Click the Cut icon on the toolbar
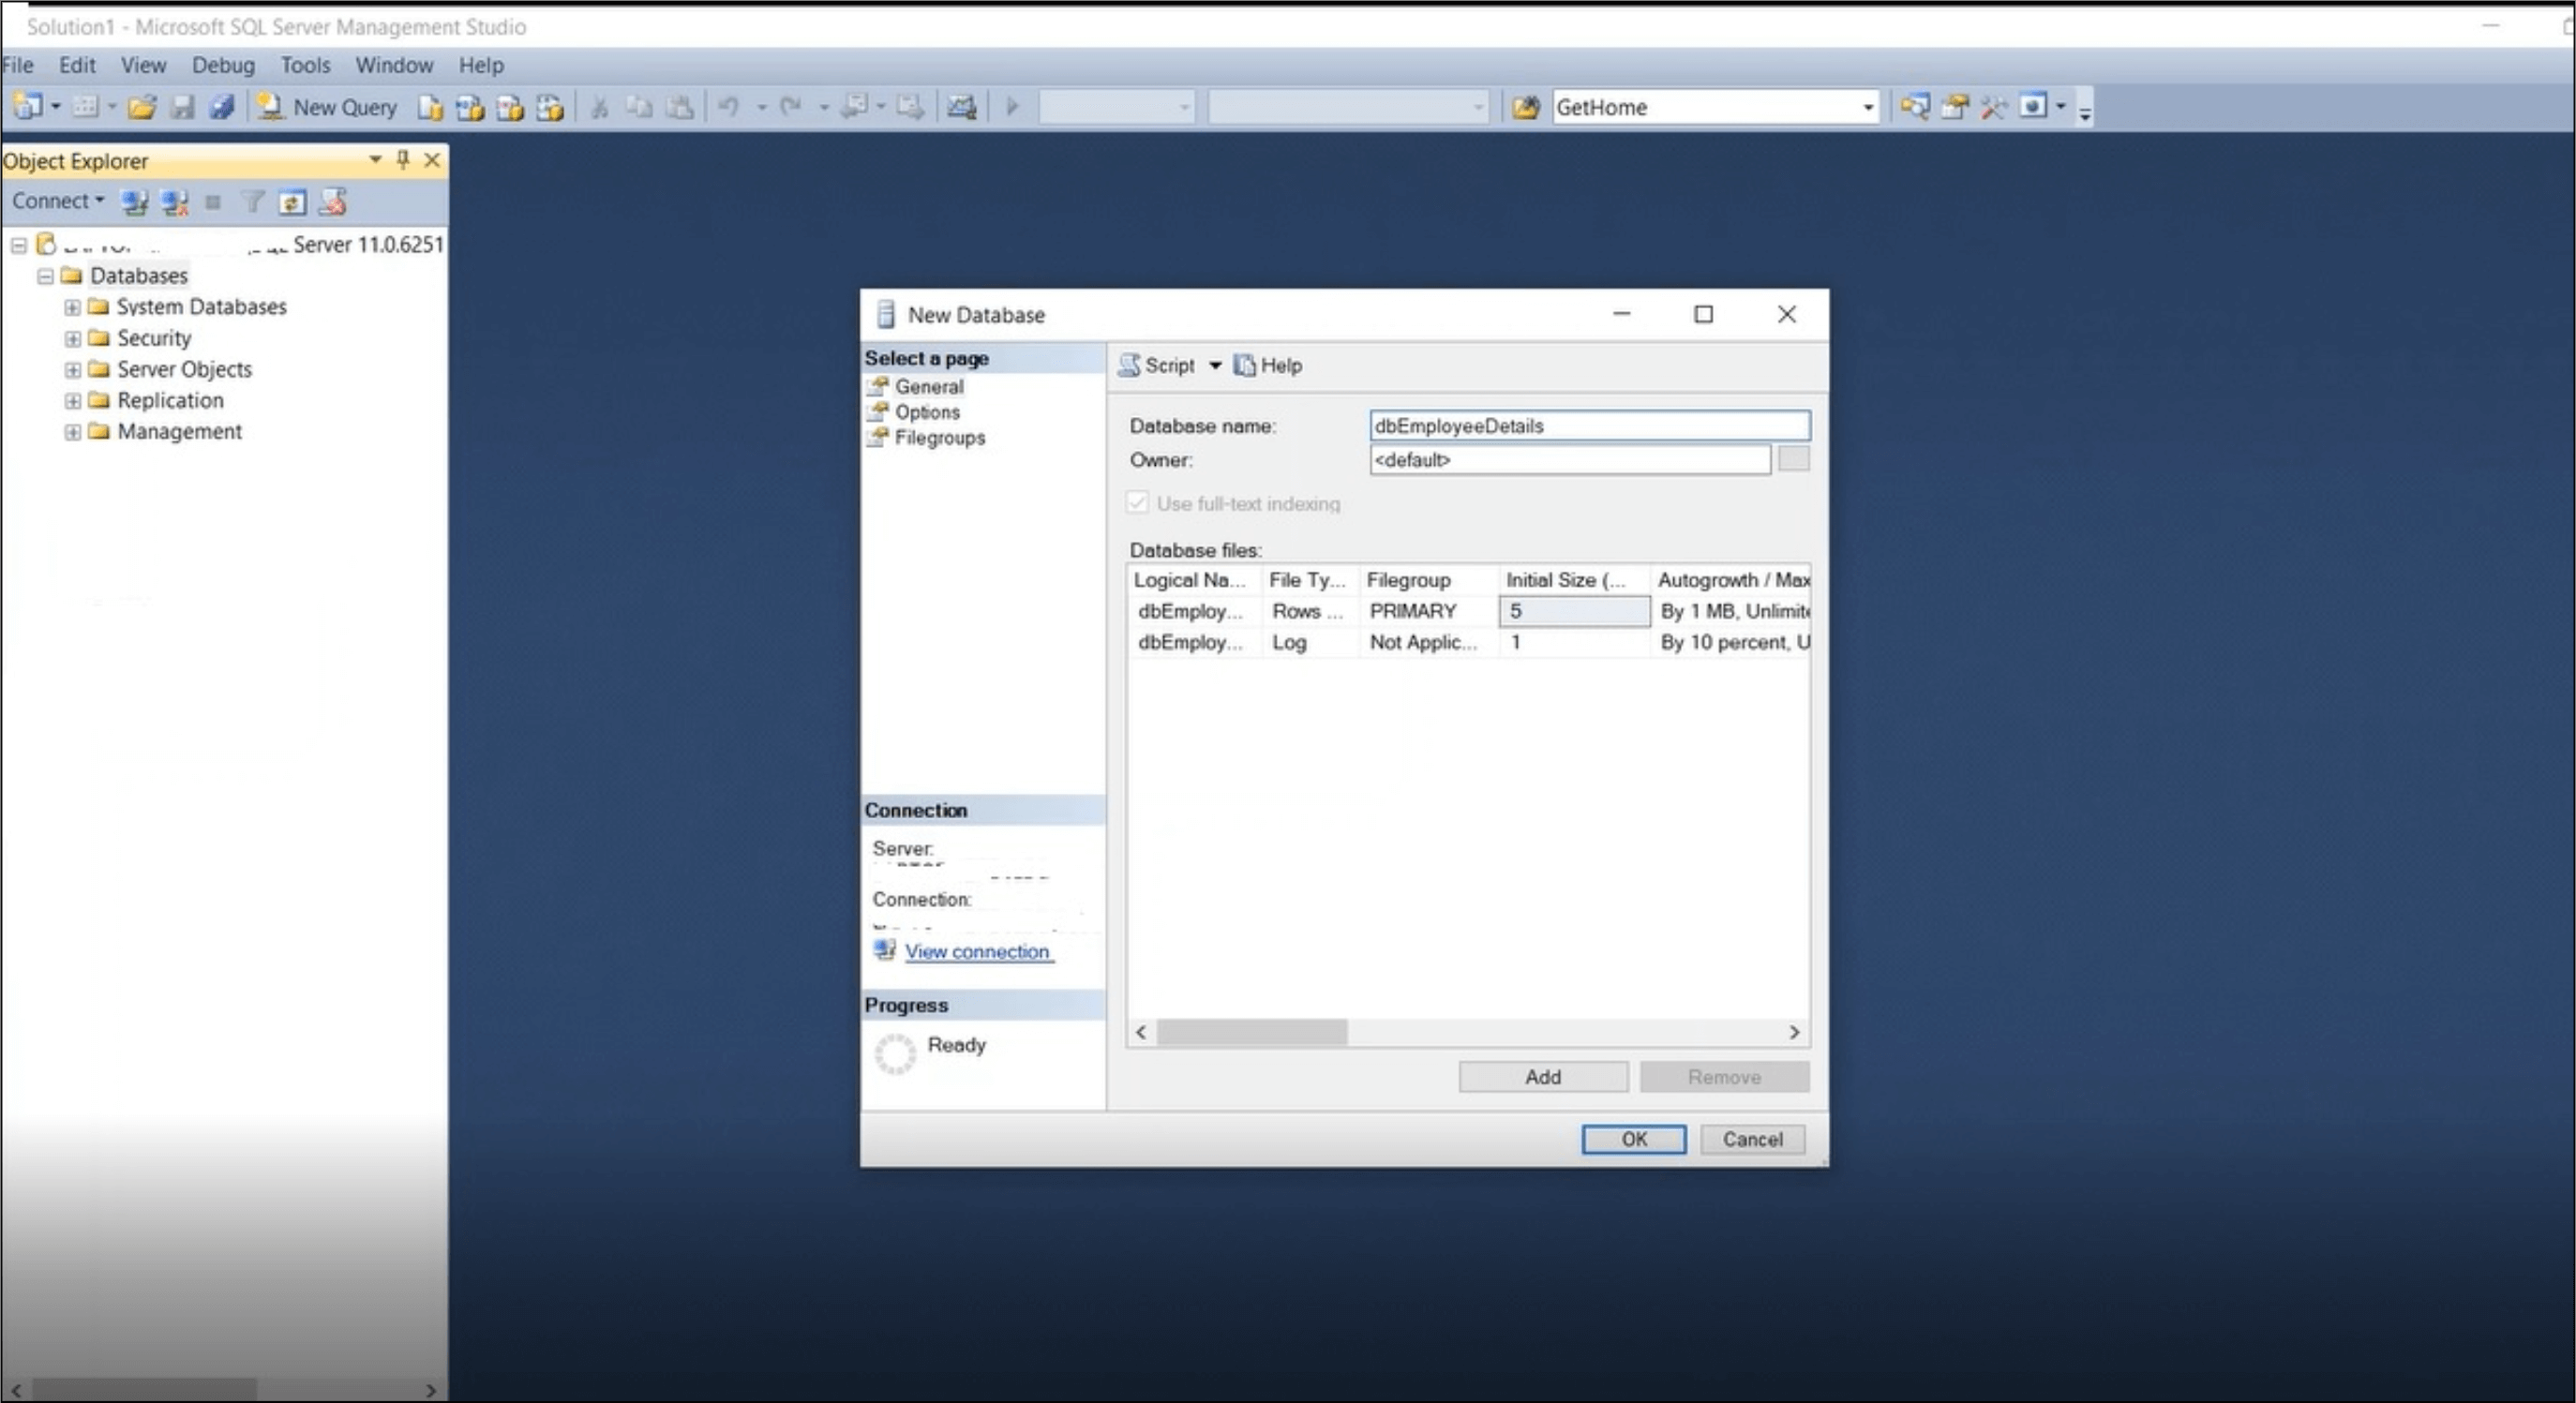2576x1403 pixels. pyautogui.click(x=599, y=107)
